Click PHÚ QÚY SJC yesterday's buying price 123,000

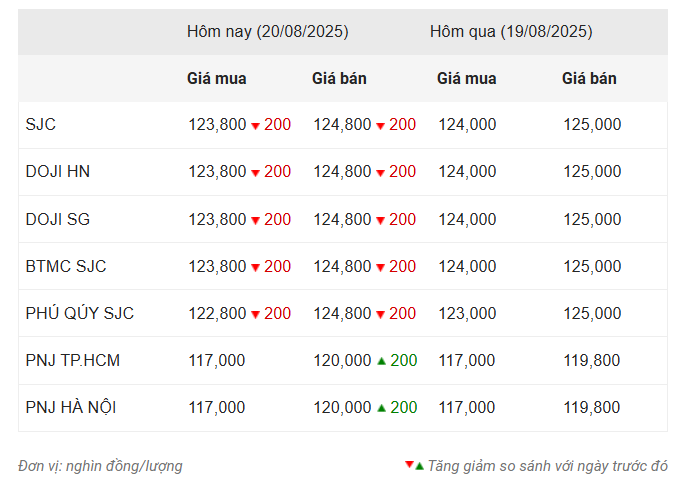click(x=467, y=313)
